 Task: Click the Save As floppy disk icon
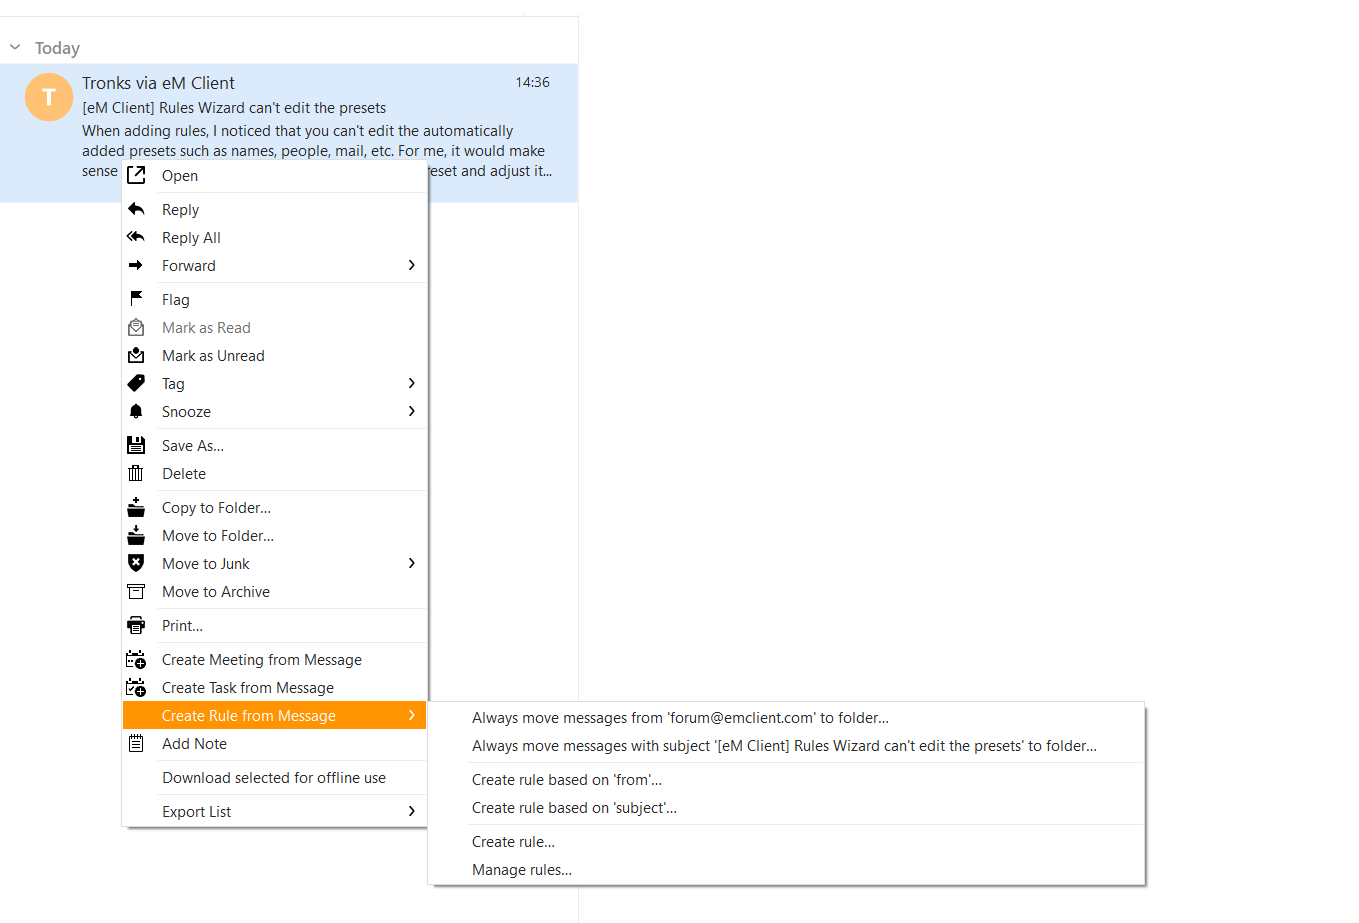pos(136,445)
